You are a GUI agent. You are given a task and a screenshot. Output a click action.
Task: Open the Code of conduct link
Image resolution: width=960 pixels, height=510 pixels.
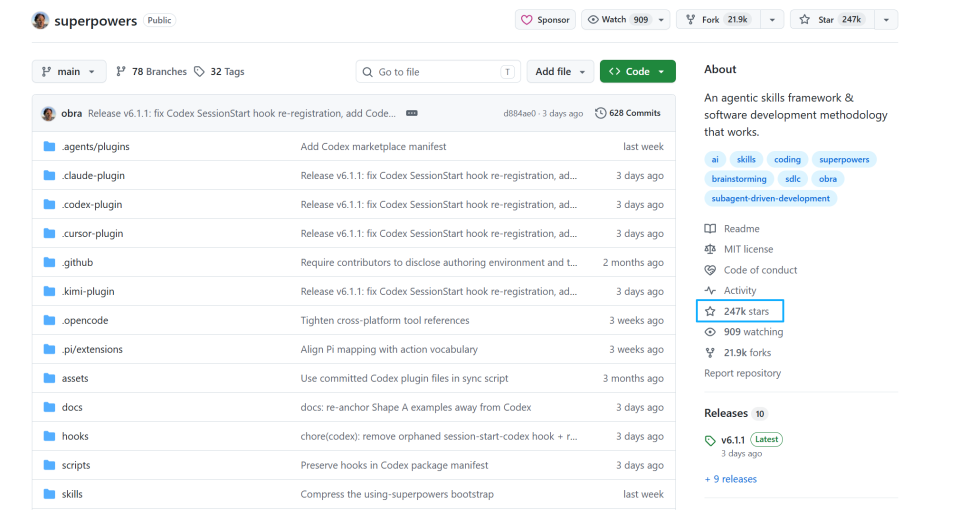tap(751, 270)
